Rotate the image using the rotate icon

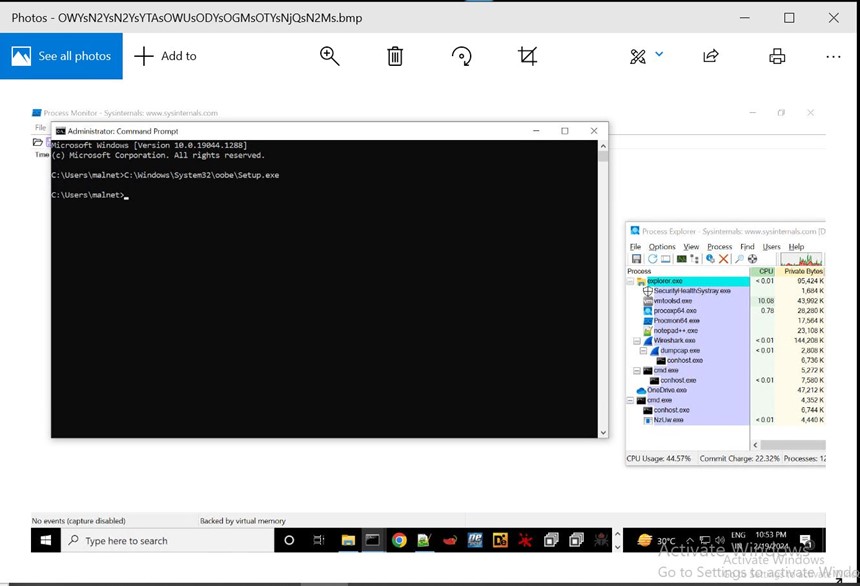tap(461, 56)
